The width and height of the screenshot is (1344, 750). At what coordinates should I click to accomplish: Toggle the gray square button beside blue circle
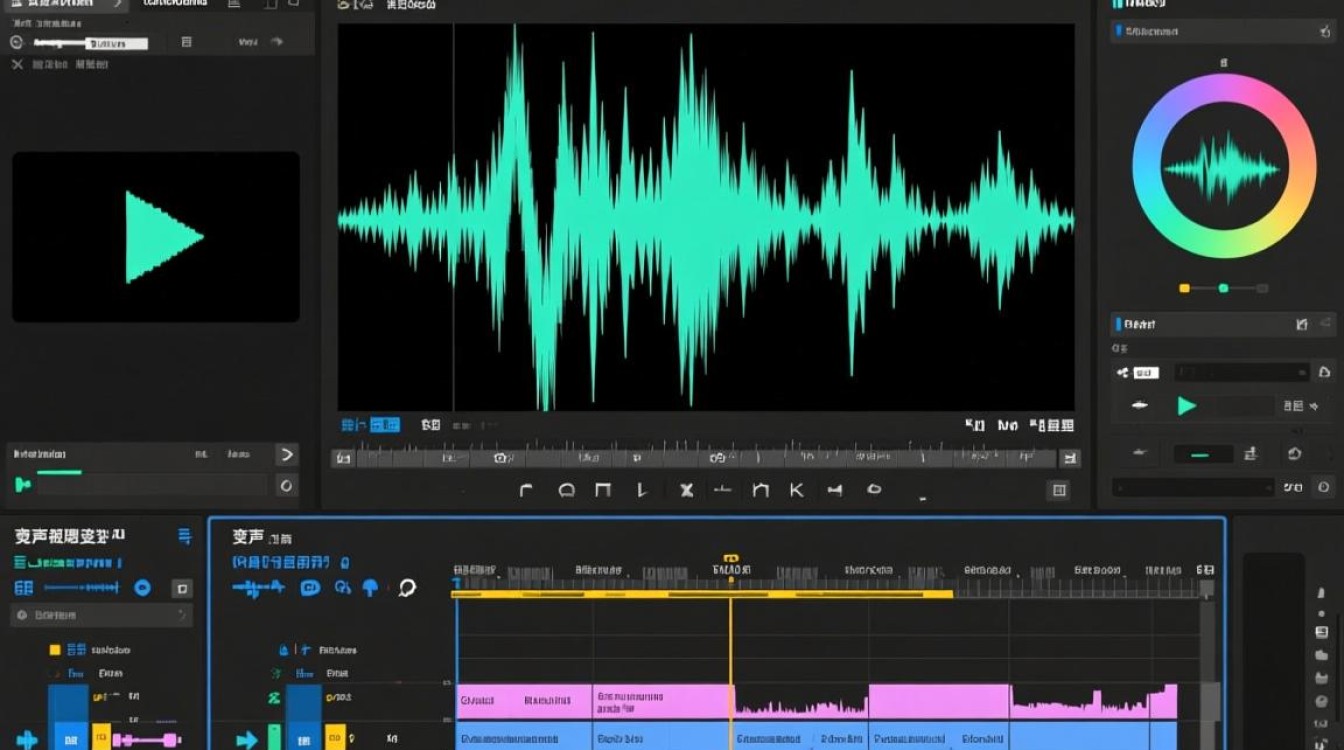[x=181, y=588]
